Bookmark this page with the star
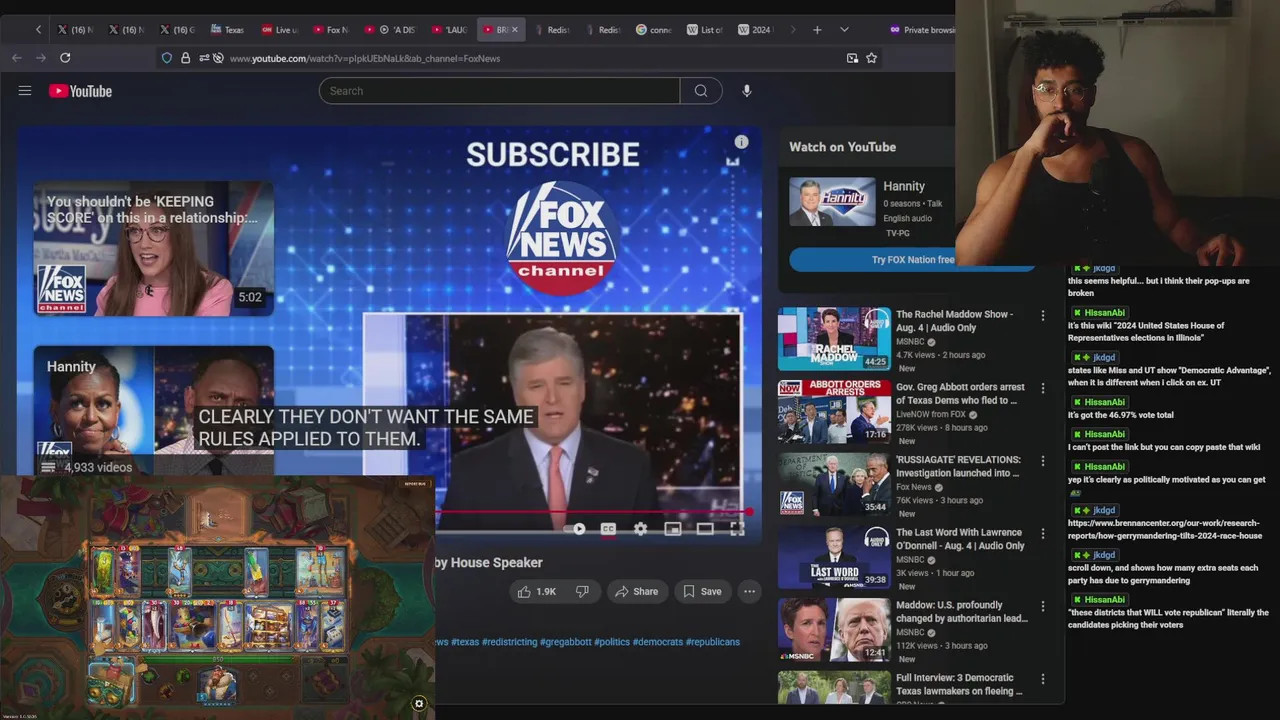 coord(871,58)
